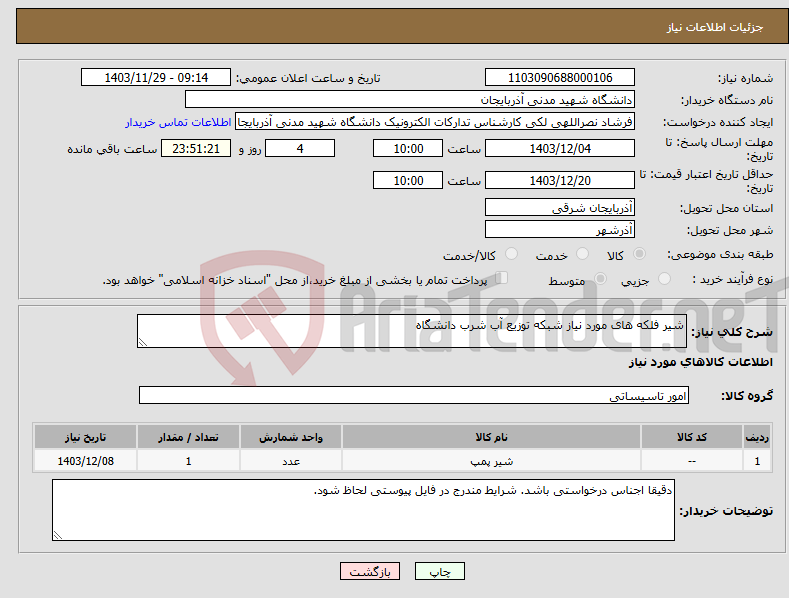Viewport: 789px width, 598px height.
Task: Click the جزئیات اطلاعات نیاز header title
Action: pos(715,27)
